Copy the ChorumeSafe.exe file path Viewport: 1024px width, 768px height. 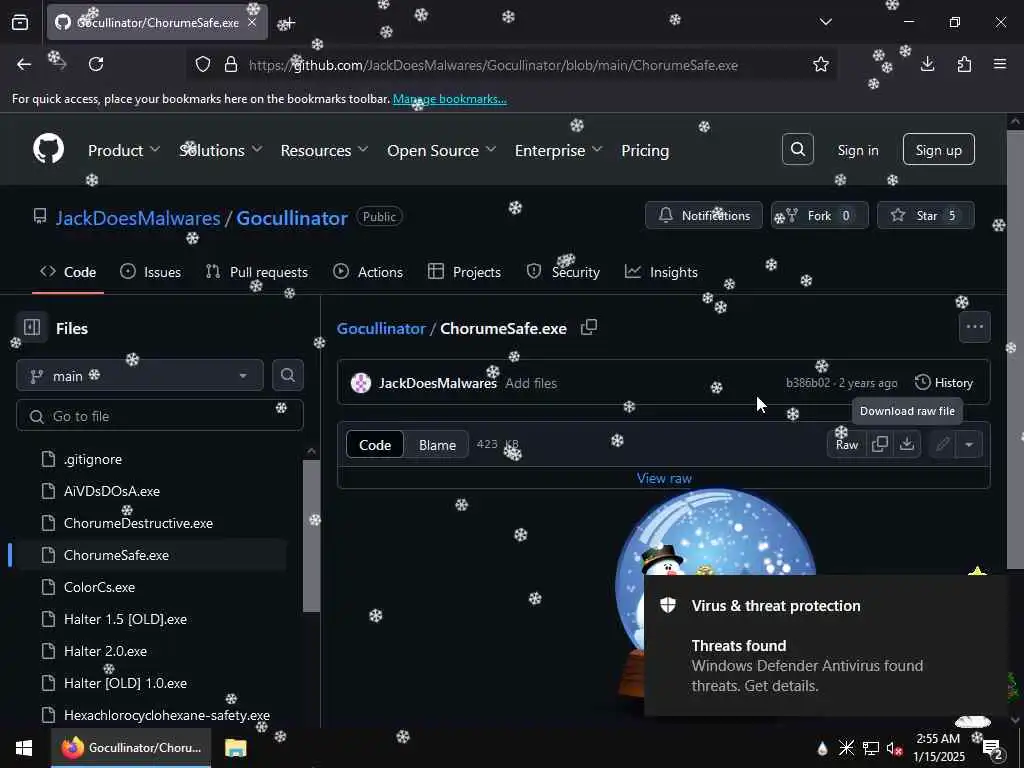point(588,327)
